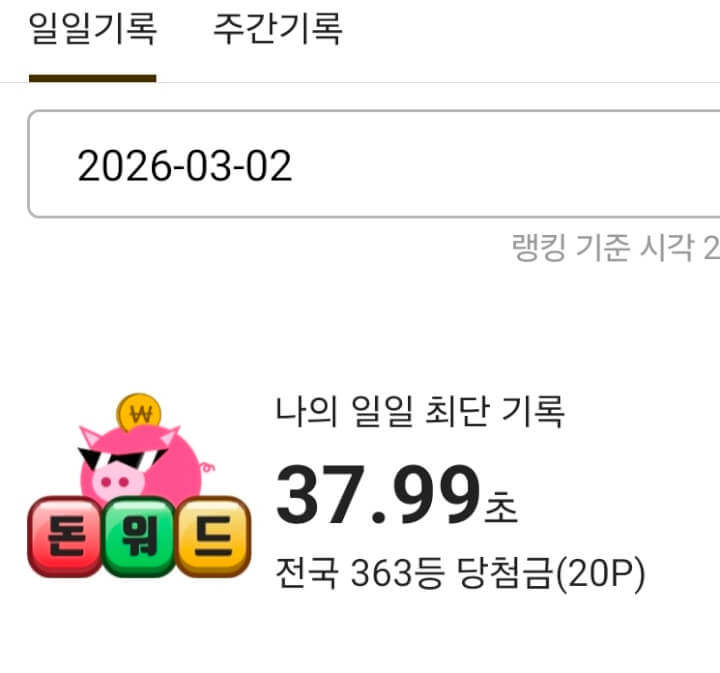Image resolution: width=720 pixels, height=673 pixels.
Task: Select the 일일기록 tab
Action: pyautogui.click(x=93, y=28)
